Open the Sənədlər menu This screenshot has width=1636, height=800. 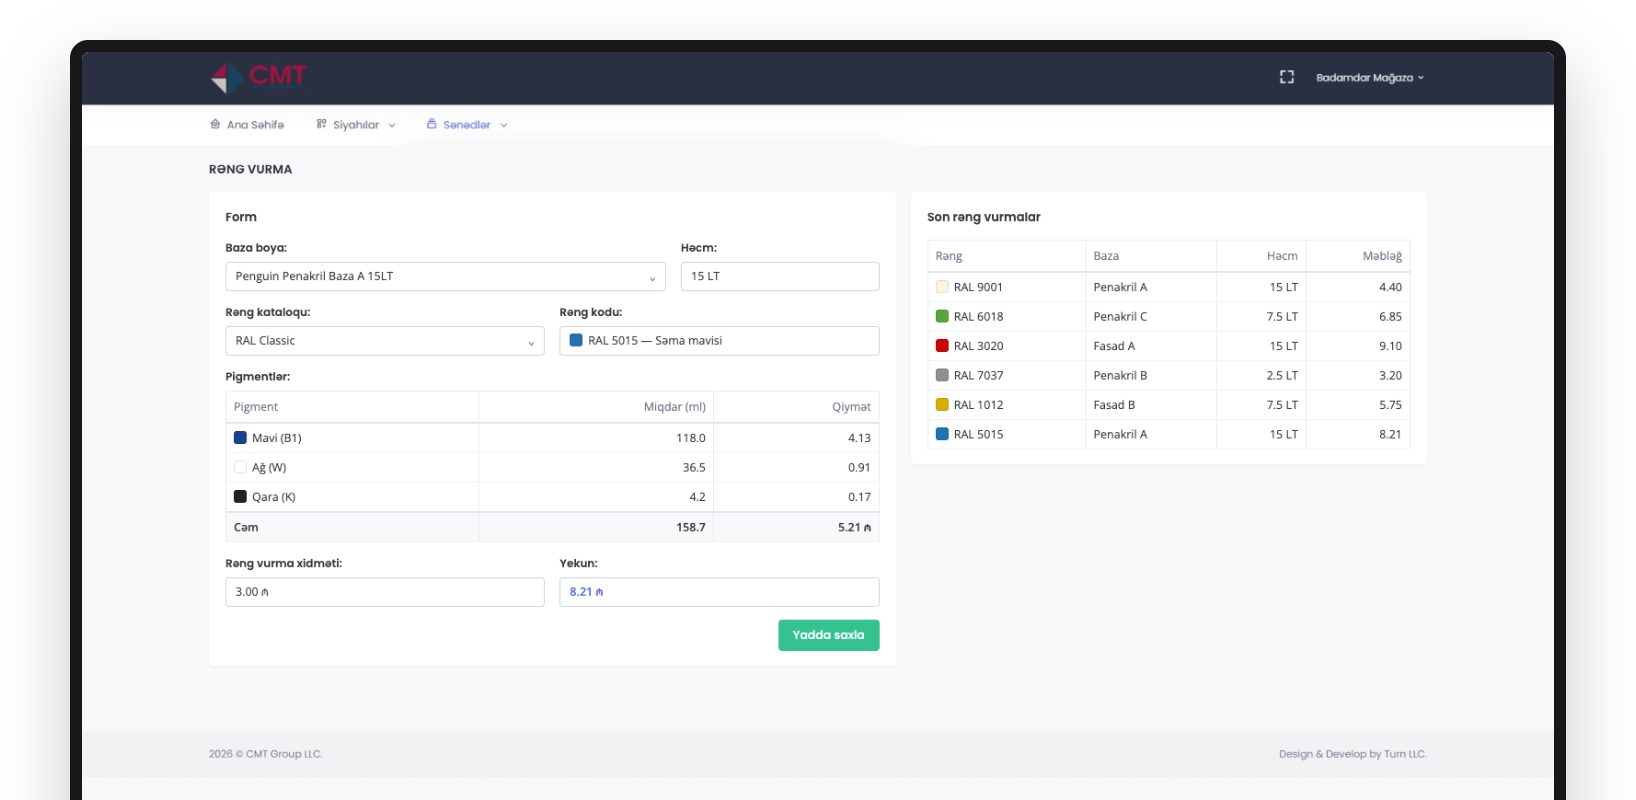click(x=467, y=125)
